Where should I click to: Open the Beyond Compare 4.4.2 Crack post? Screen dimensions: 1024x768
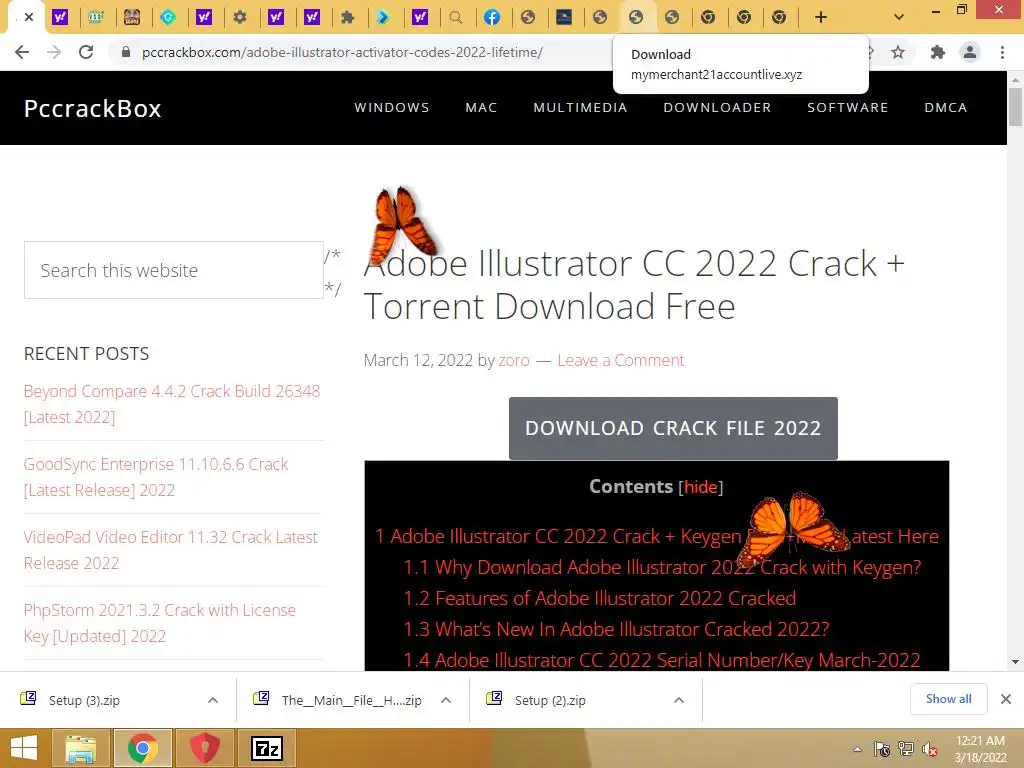point(172,404)
